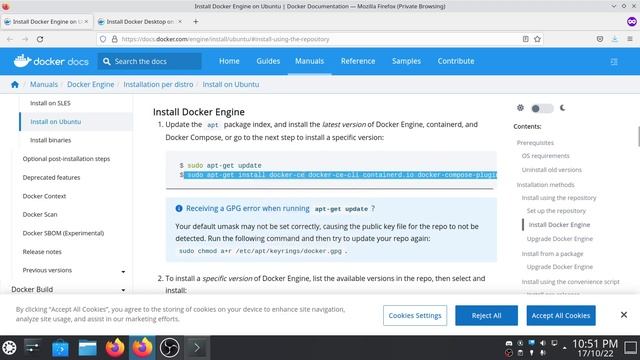640x360 pixels.
Task: Open the terminal launcher in taskbar
Action: tap(197, 348)
